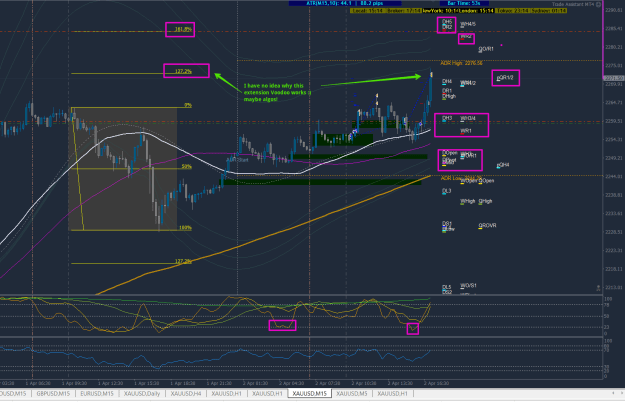Viewport: 625px width, 402px height.
Task: Switch to the XAUUSD,M5 chart tab
Action: click(352, 394)
